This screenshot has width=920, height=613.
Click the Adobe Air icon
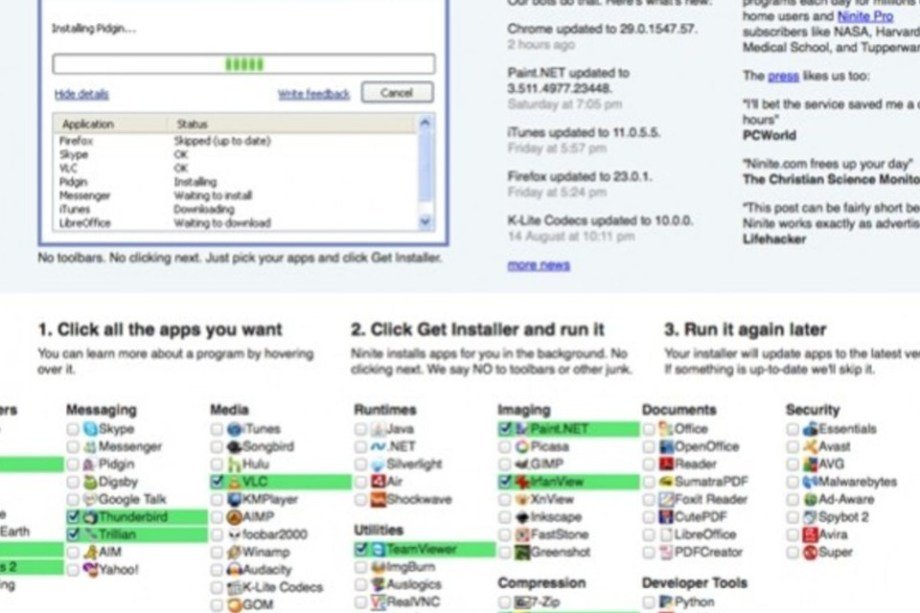point(378,482)
